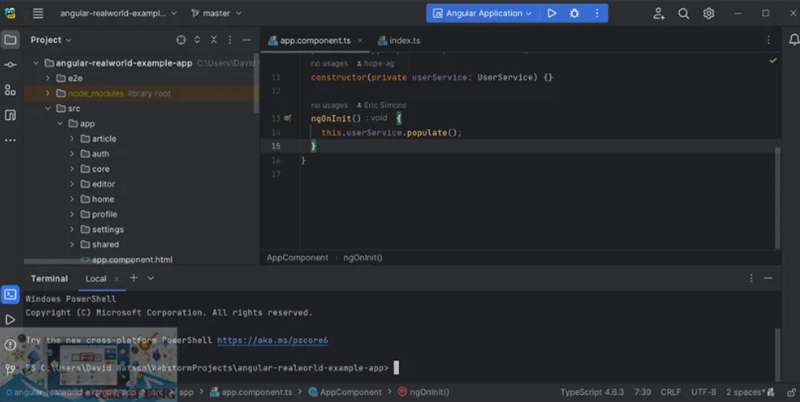Expand the settings folder
Screen dimensions: 800x402
point(72,230)
